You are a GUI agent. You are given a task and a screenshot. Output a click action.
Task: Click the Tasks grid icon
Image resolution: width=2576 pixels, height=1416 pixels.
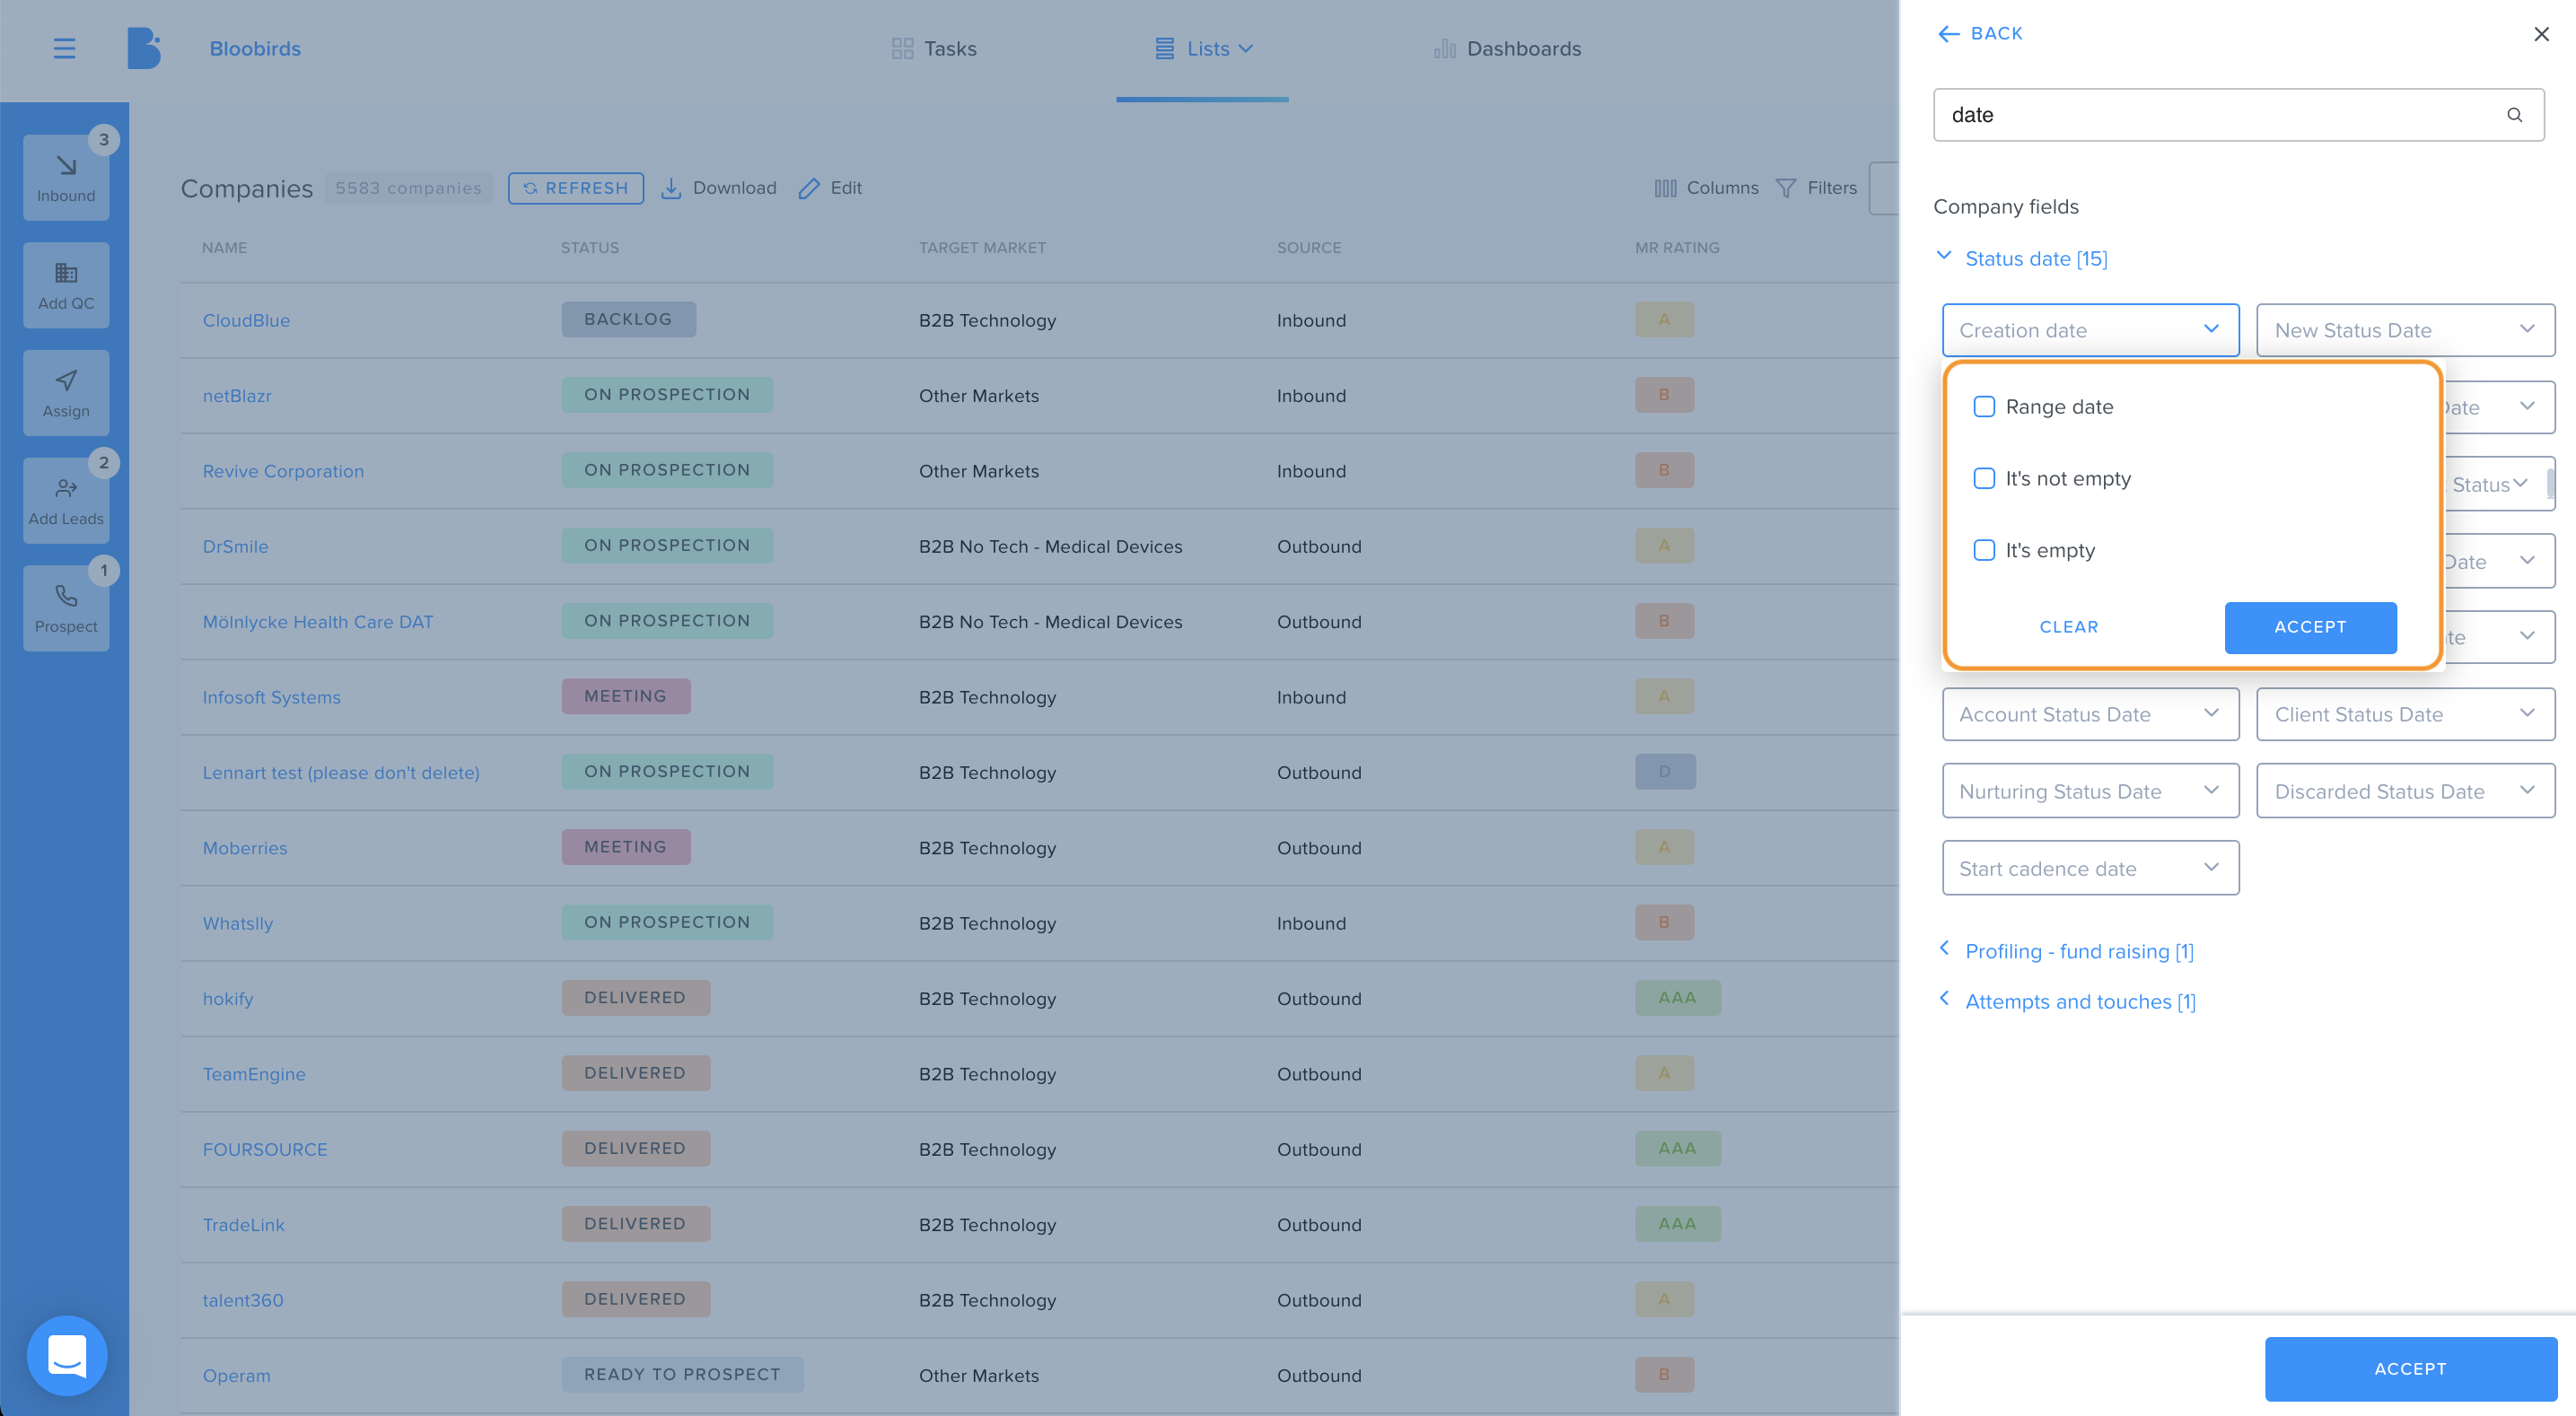pyautogui.click(x=902, y=48)
